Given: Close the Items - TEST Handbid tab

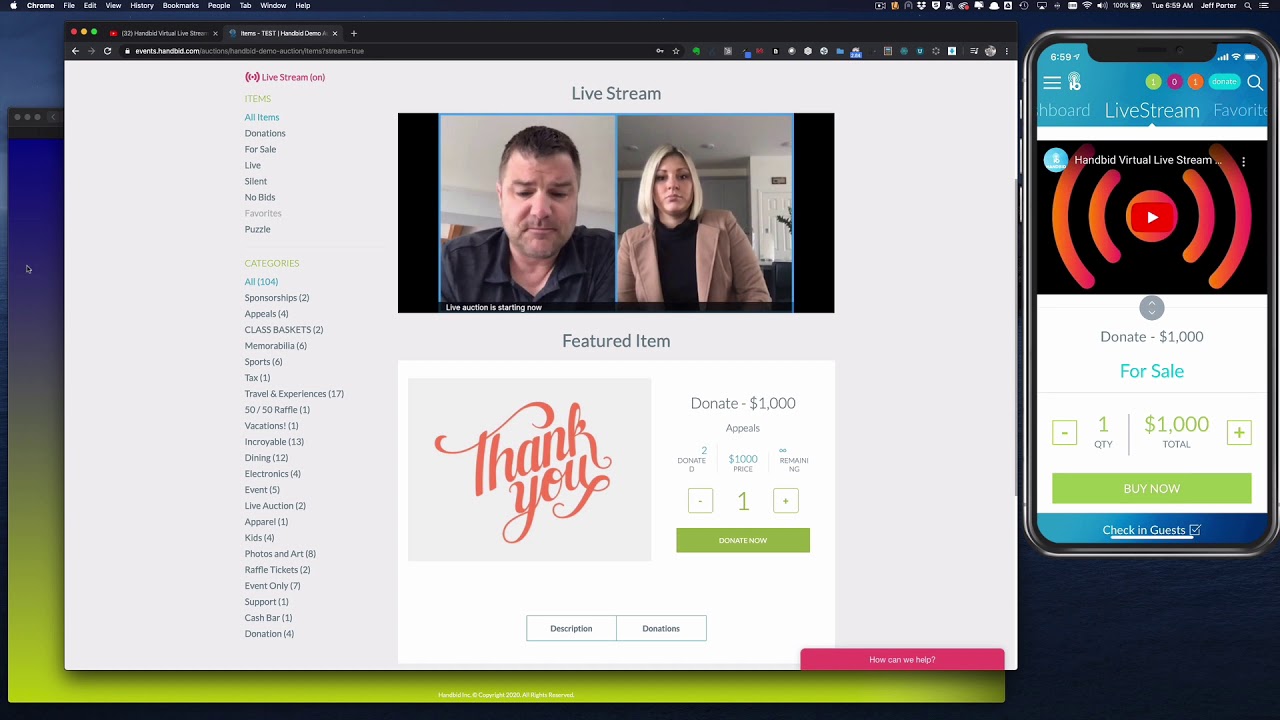Looking at the screenshot, I should [335, 33].
